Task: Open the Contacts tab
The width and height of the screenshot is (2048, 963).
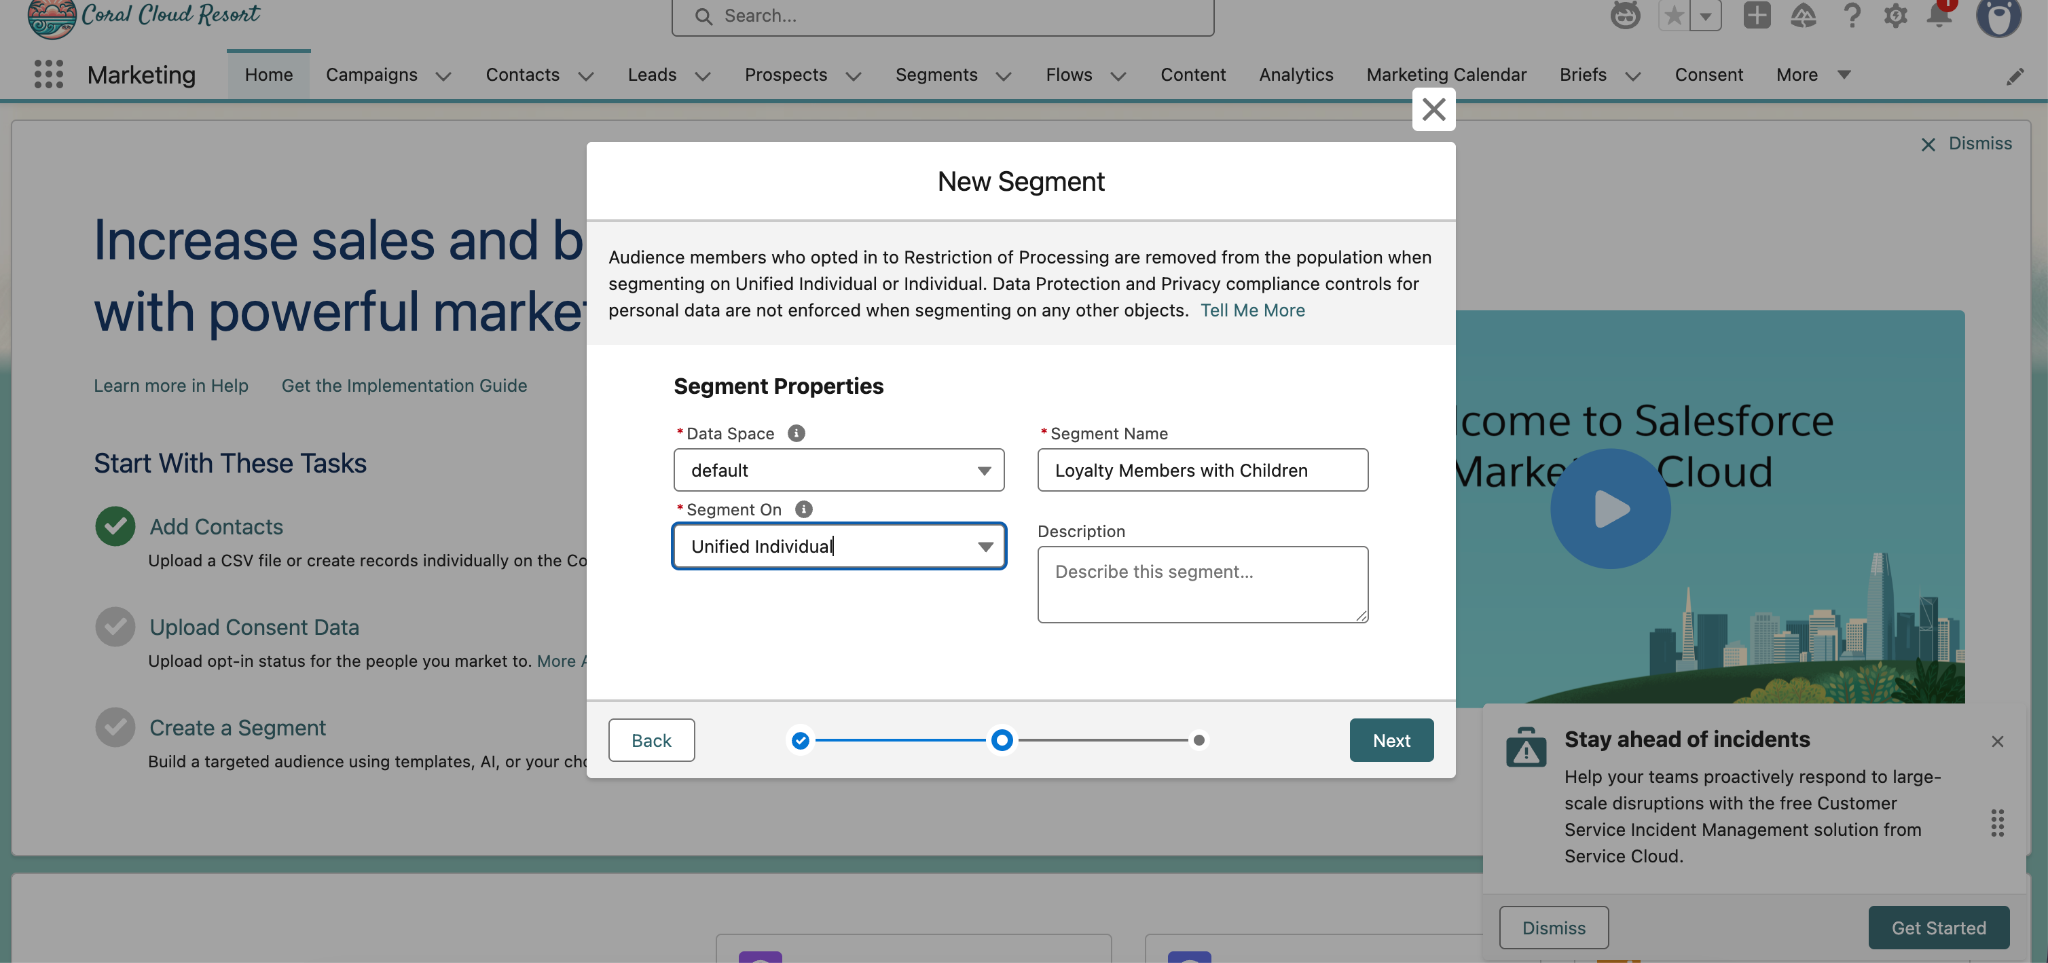Action: click(x=523, y=75)
